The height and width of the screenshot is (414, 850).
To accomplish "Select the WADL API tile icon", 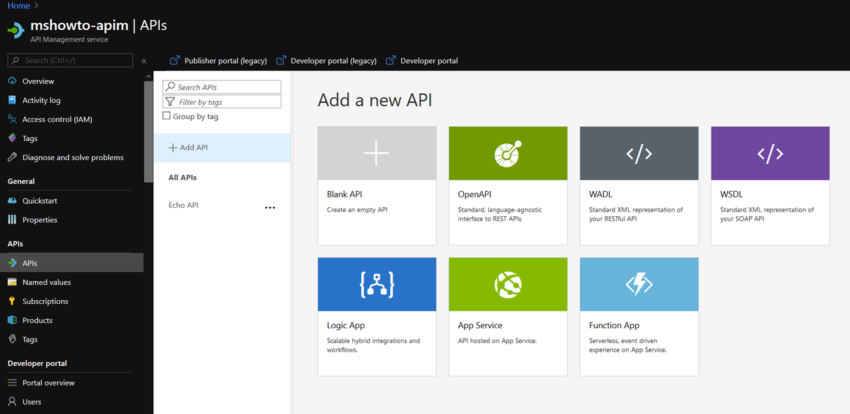I will [x=638, y=153].
